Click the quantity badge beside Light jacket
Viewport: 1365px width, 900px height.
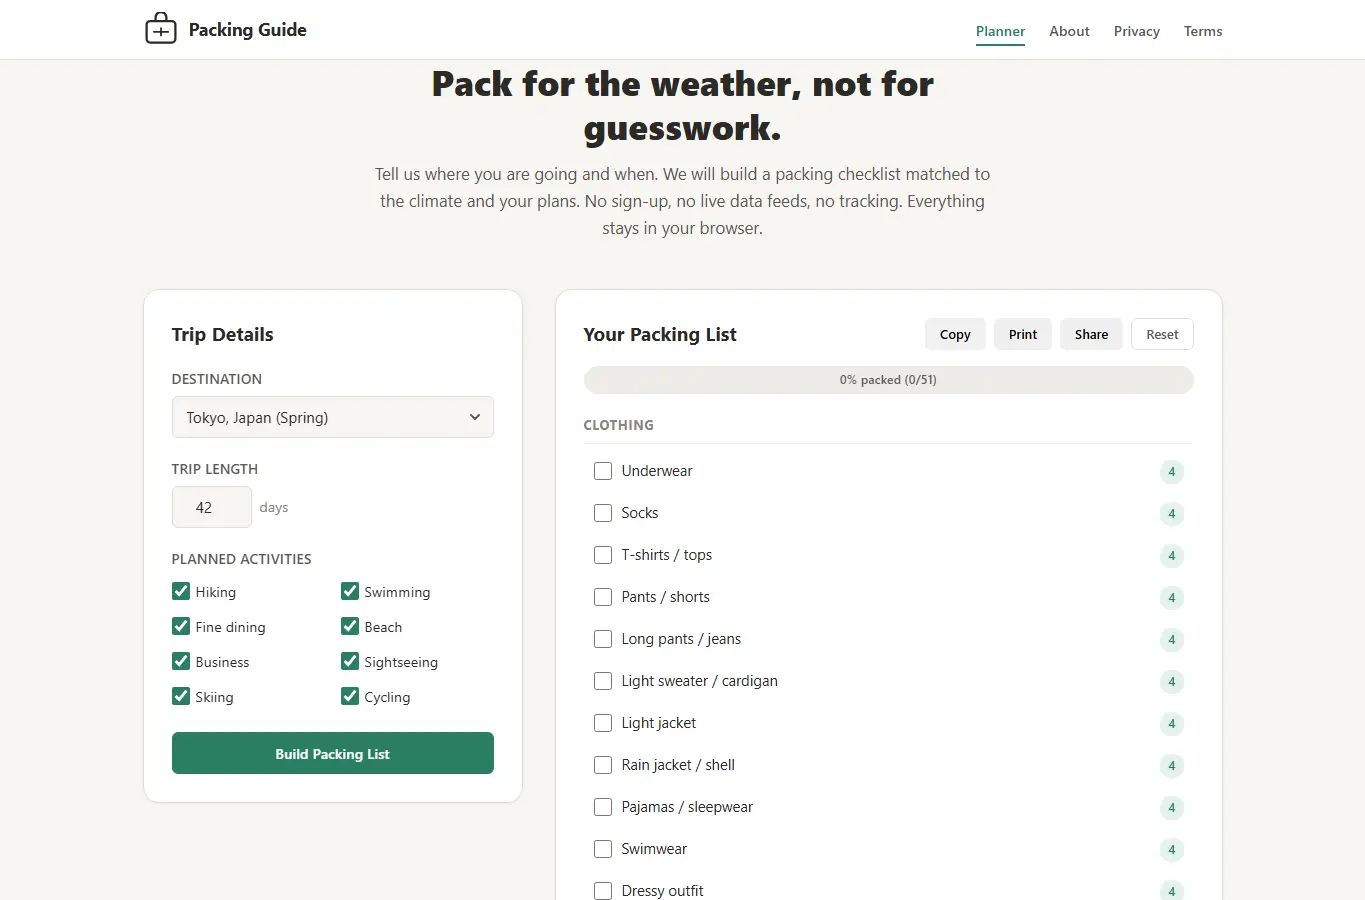[1172, 724]
